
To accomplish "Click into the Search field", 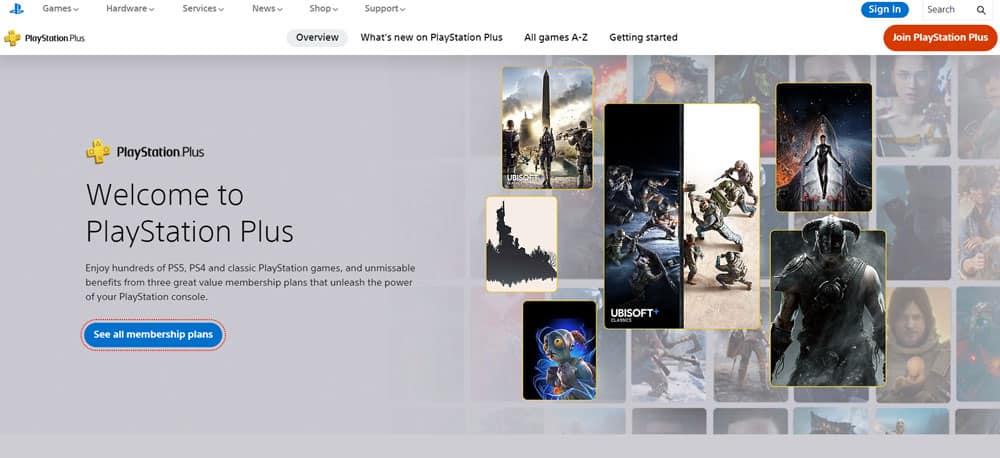I will [944, 10].
